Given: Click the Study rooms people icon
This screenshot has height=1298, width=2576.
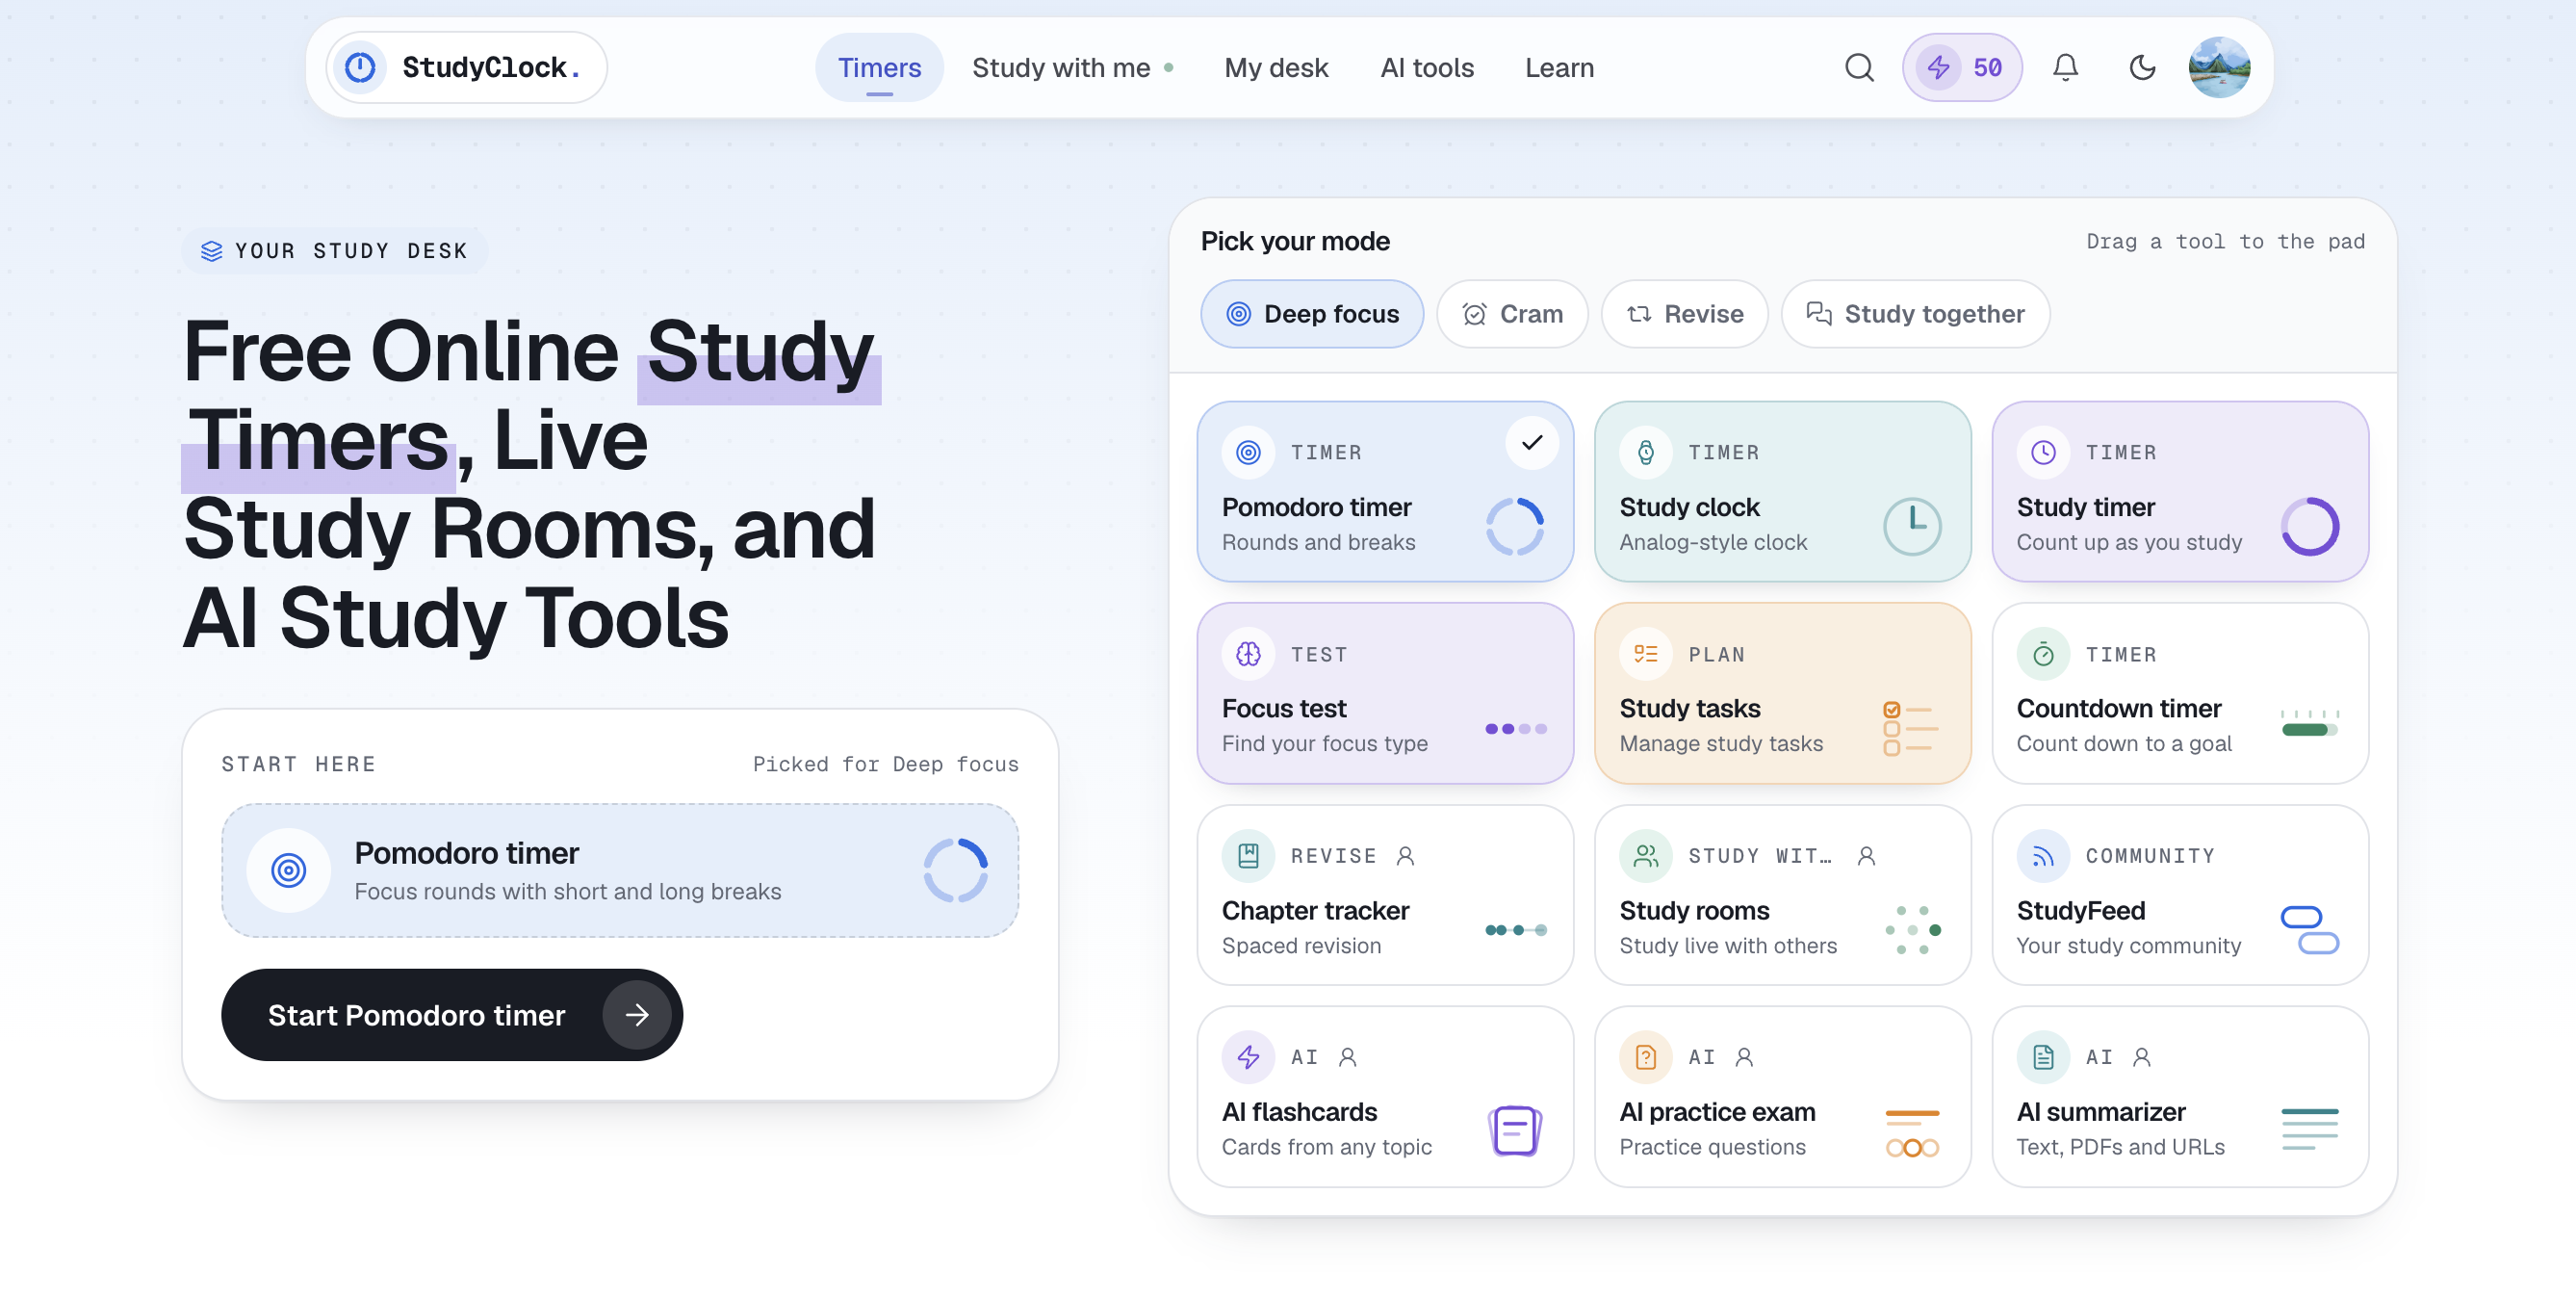Looking at the screenshot, I should [x=1645, y=856].
